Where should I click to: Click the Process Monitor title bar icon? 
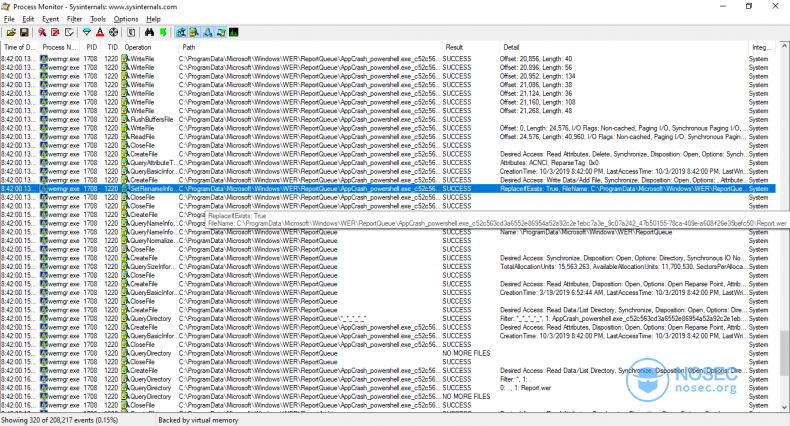coord(6,7)
